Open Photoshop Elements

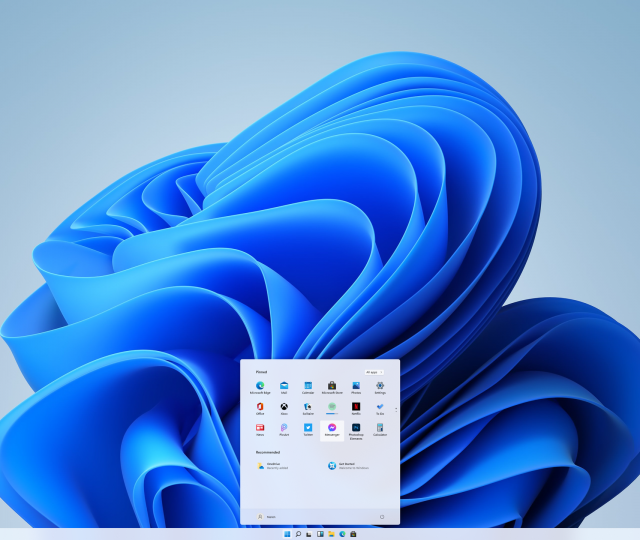point(356,428)
